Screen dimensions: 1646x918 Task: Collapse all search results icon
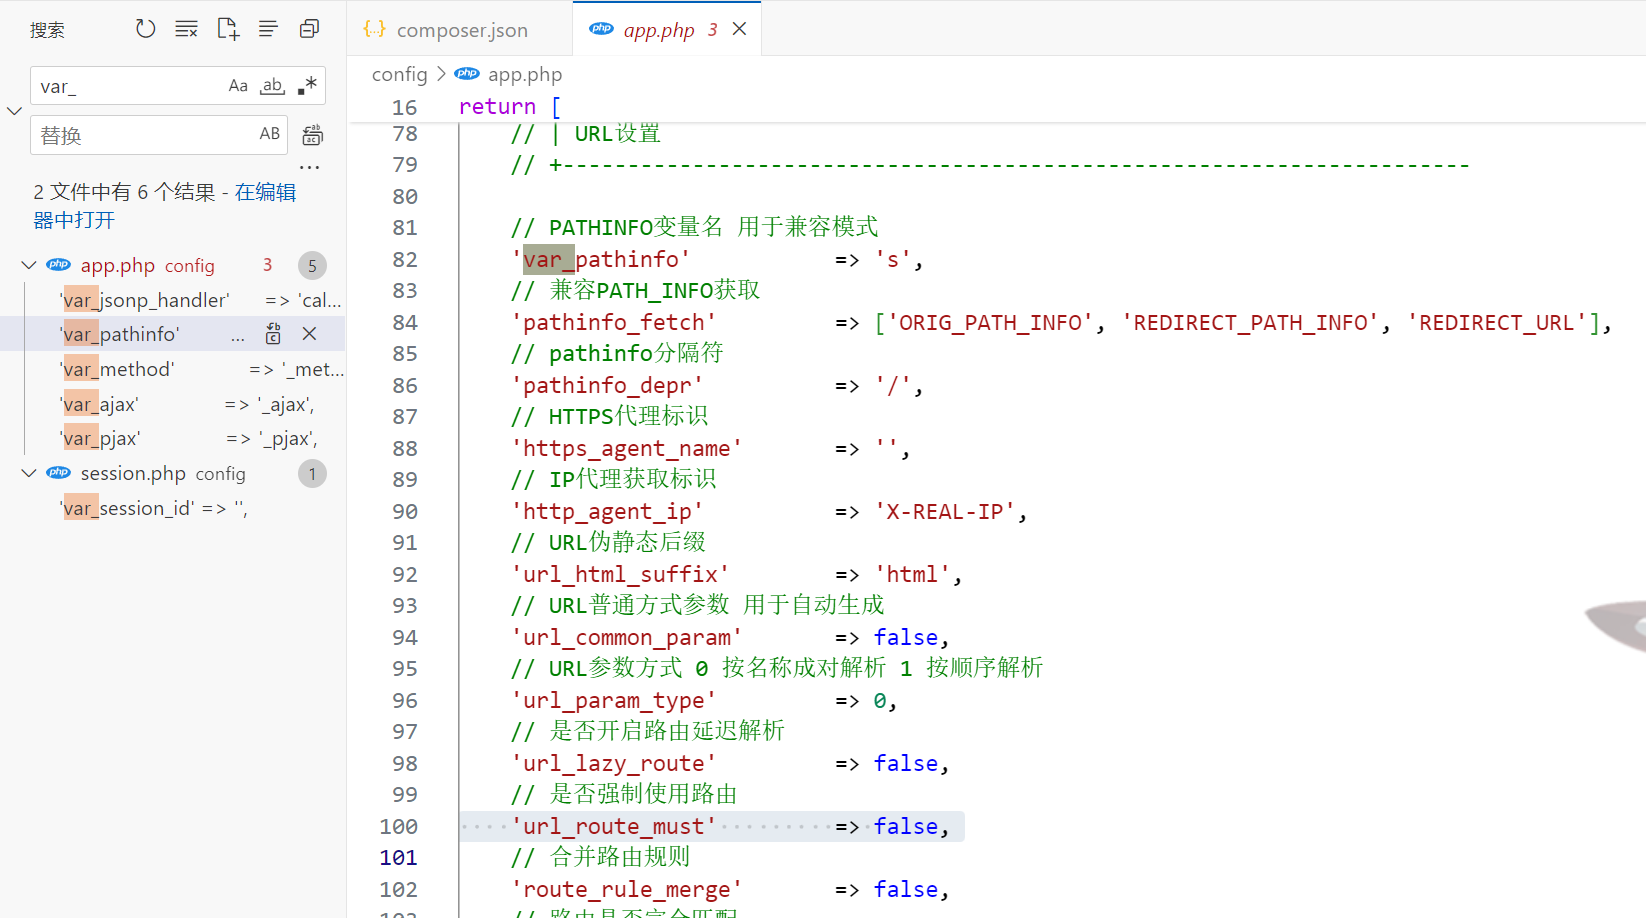pyautogui.click(x=309, y=29)
